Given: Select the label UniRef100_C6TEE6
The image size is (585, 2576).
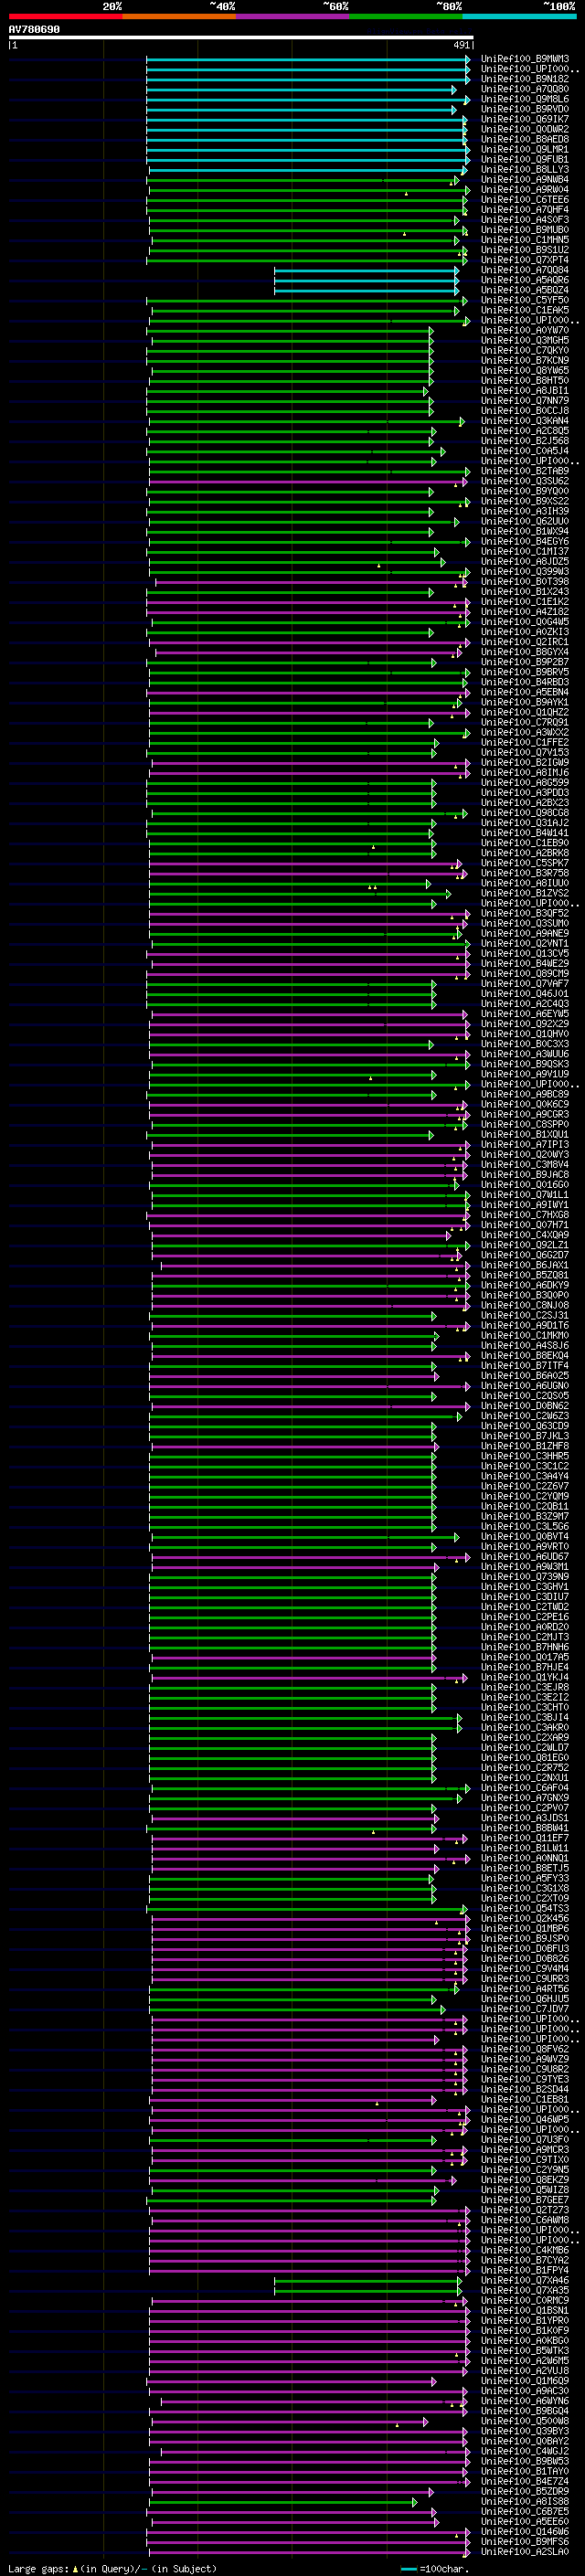Looking at the screenshot, I should point(524,200).
